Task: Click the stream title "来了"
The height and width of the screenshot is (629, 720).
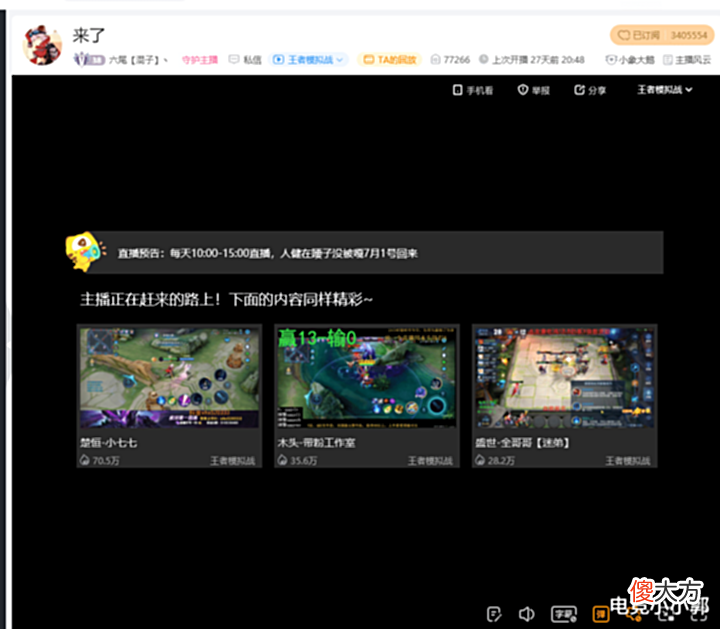Action: (x=89, y=35)
